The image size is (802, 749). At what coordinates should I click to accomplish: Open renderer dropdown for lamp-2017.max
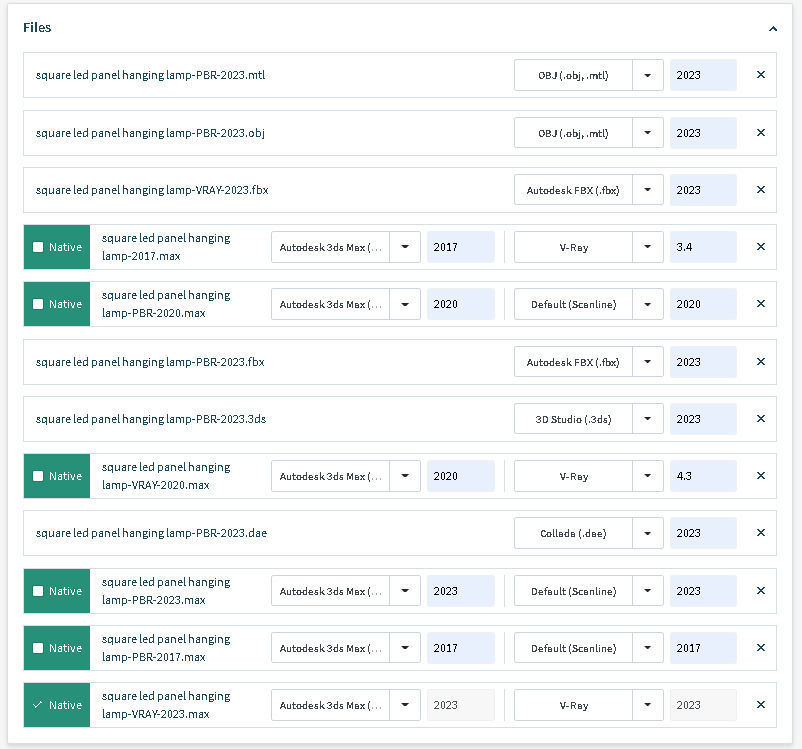pos(648,247)
